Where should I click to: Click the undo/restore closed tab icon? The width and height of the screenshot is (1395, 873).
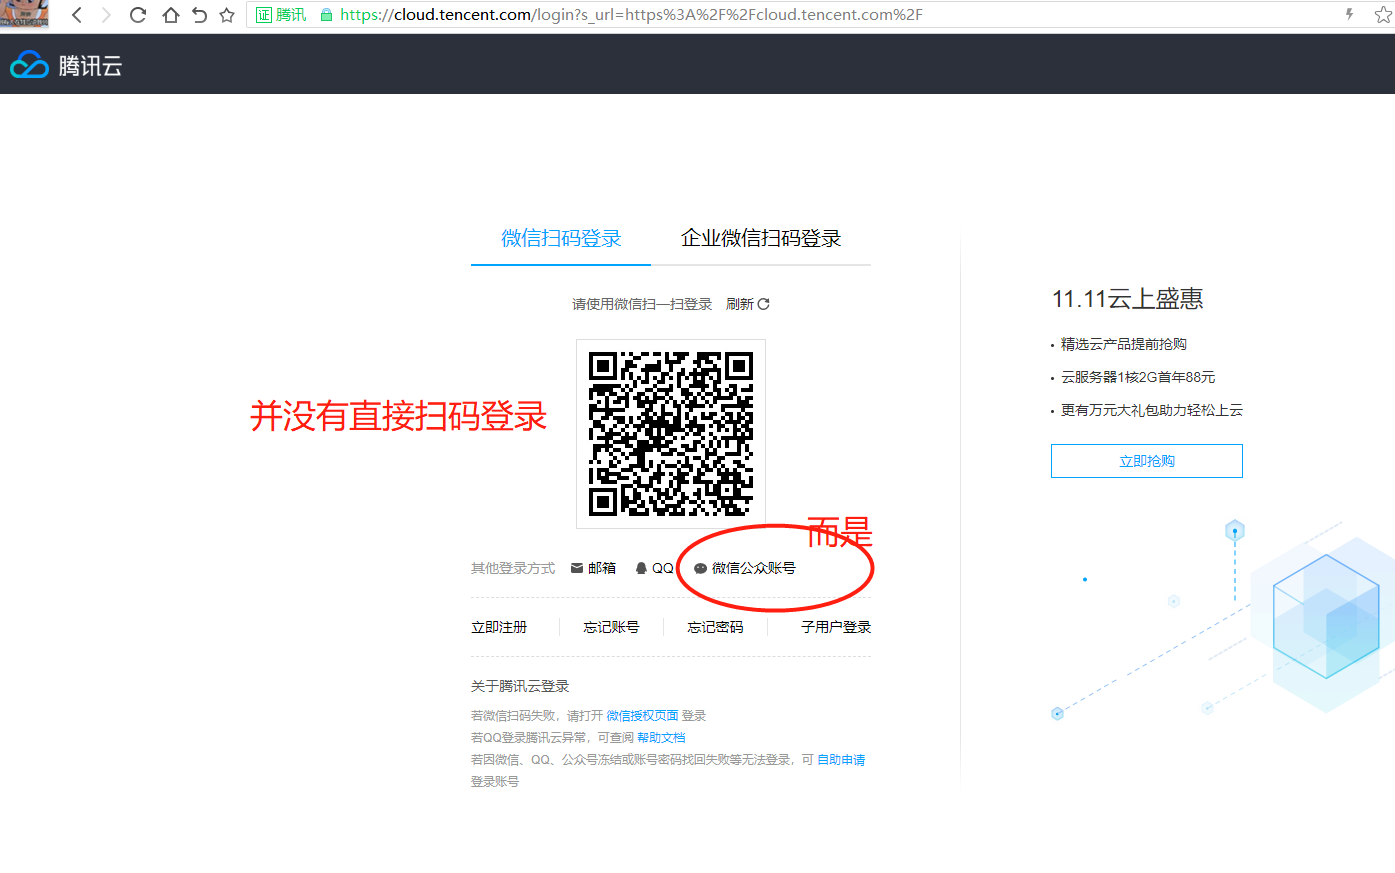pos(199,15)
